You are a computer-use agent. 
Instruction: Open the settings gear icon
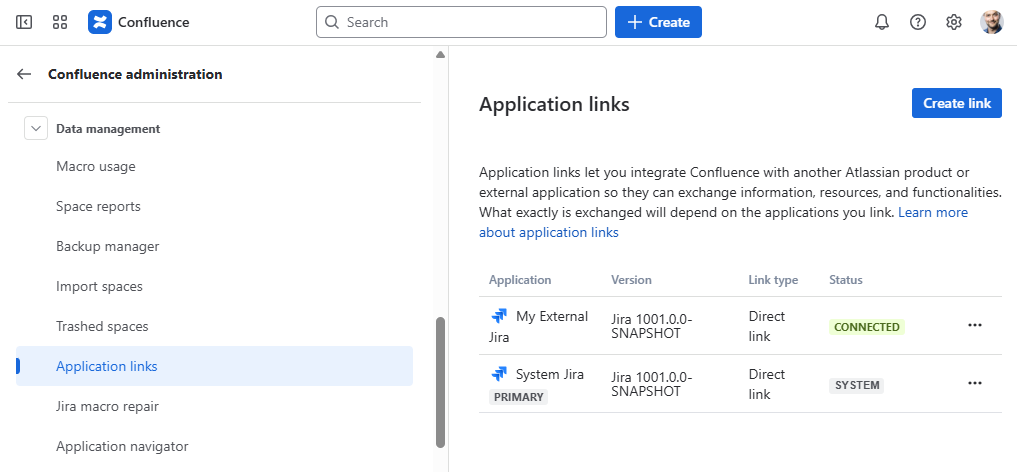[x=953, y=22]
